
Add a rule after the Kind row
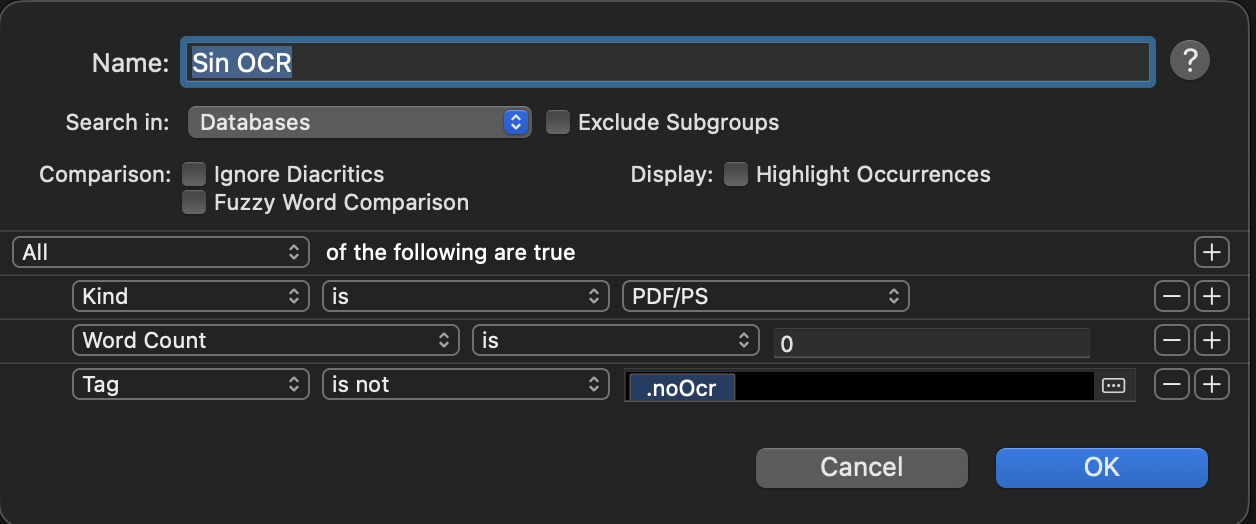(x=1211, y=296)
